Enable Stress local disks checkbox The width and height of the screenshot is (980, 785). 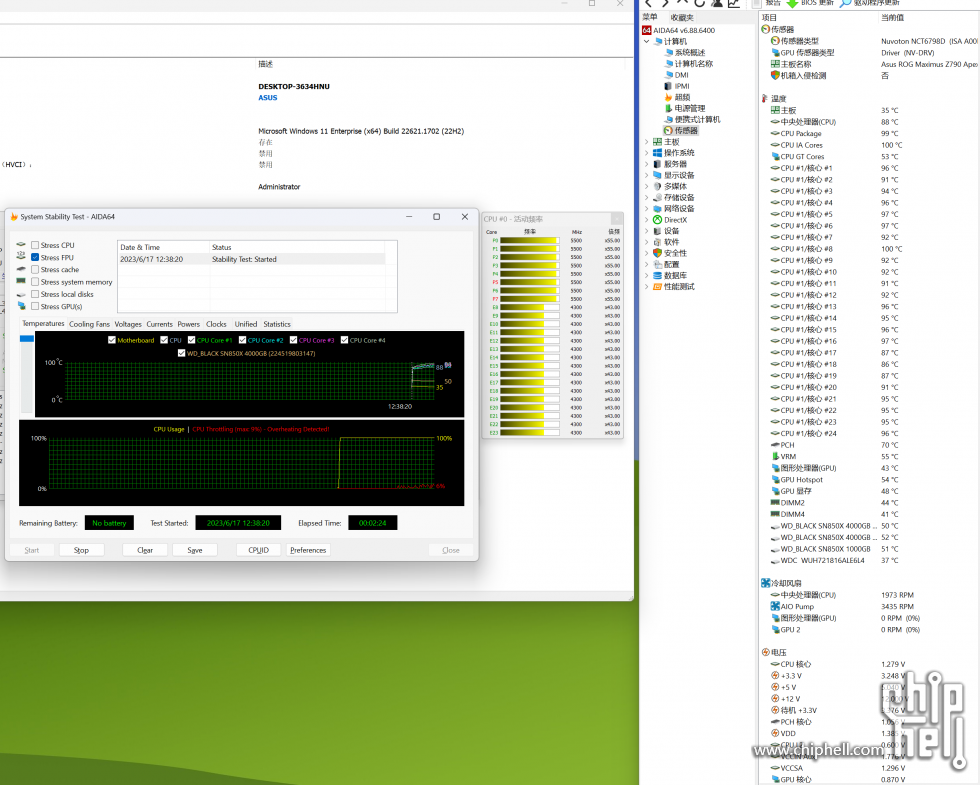coord(35,294)
